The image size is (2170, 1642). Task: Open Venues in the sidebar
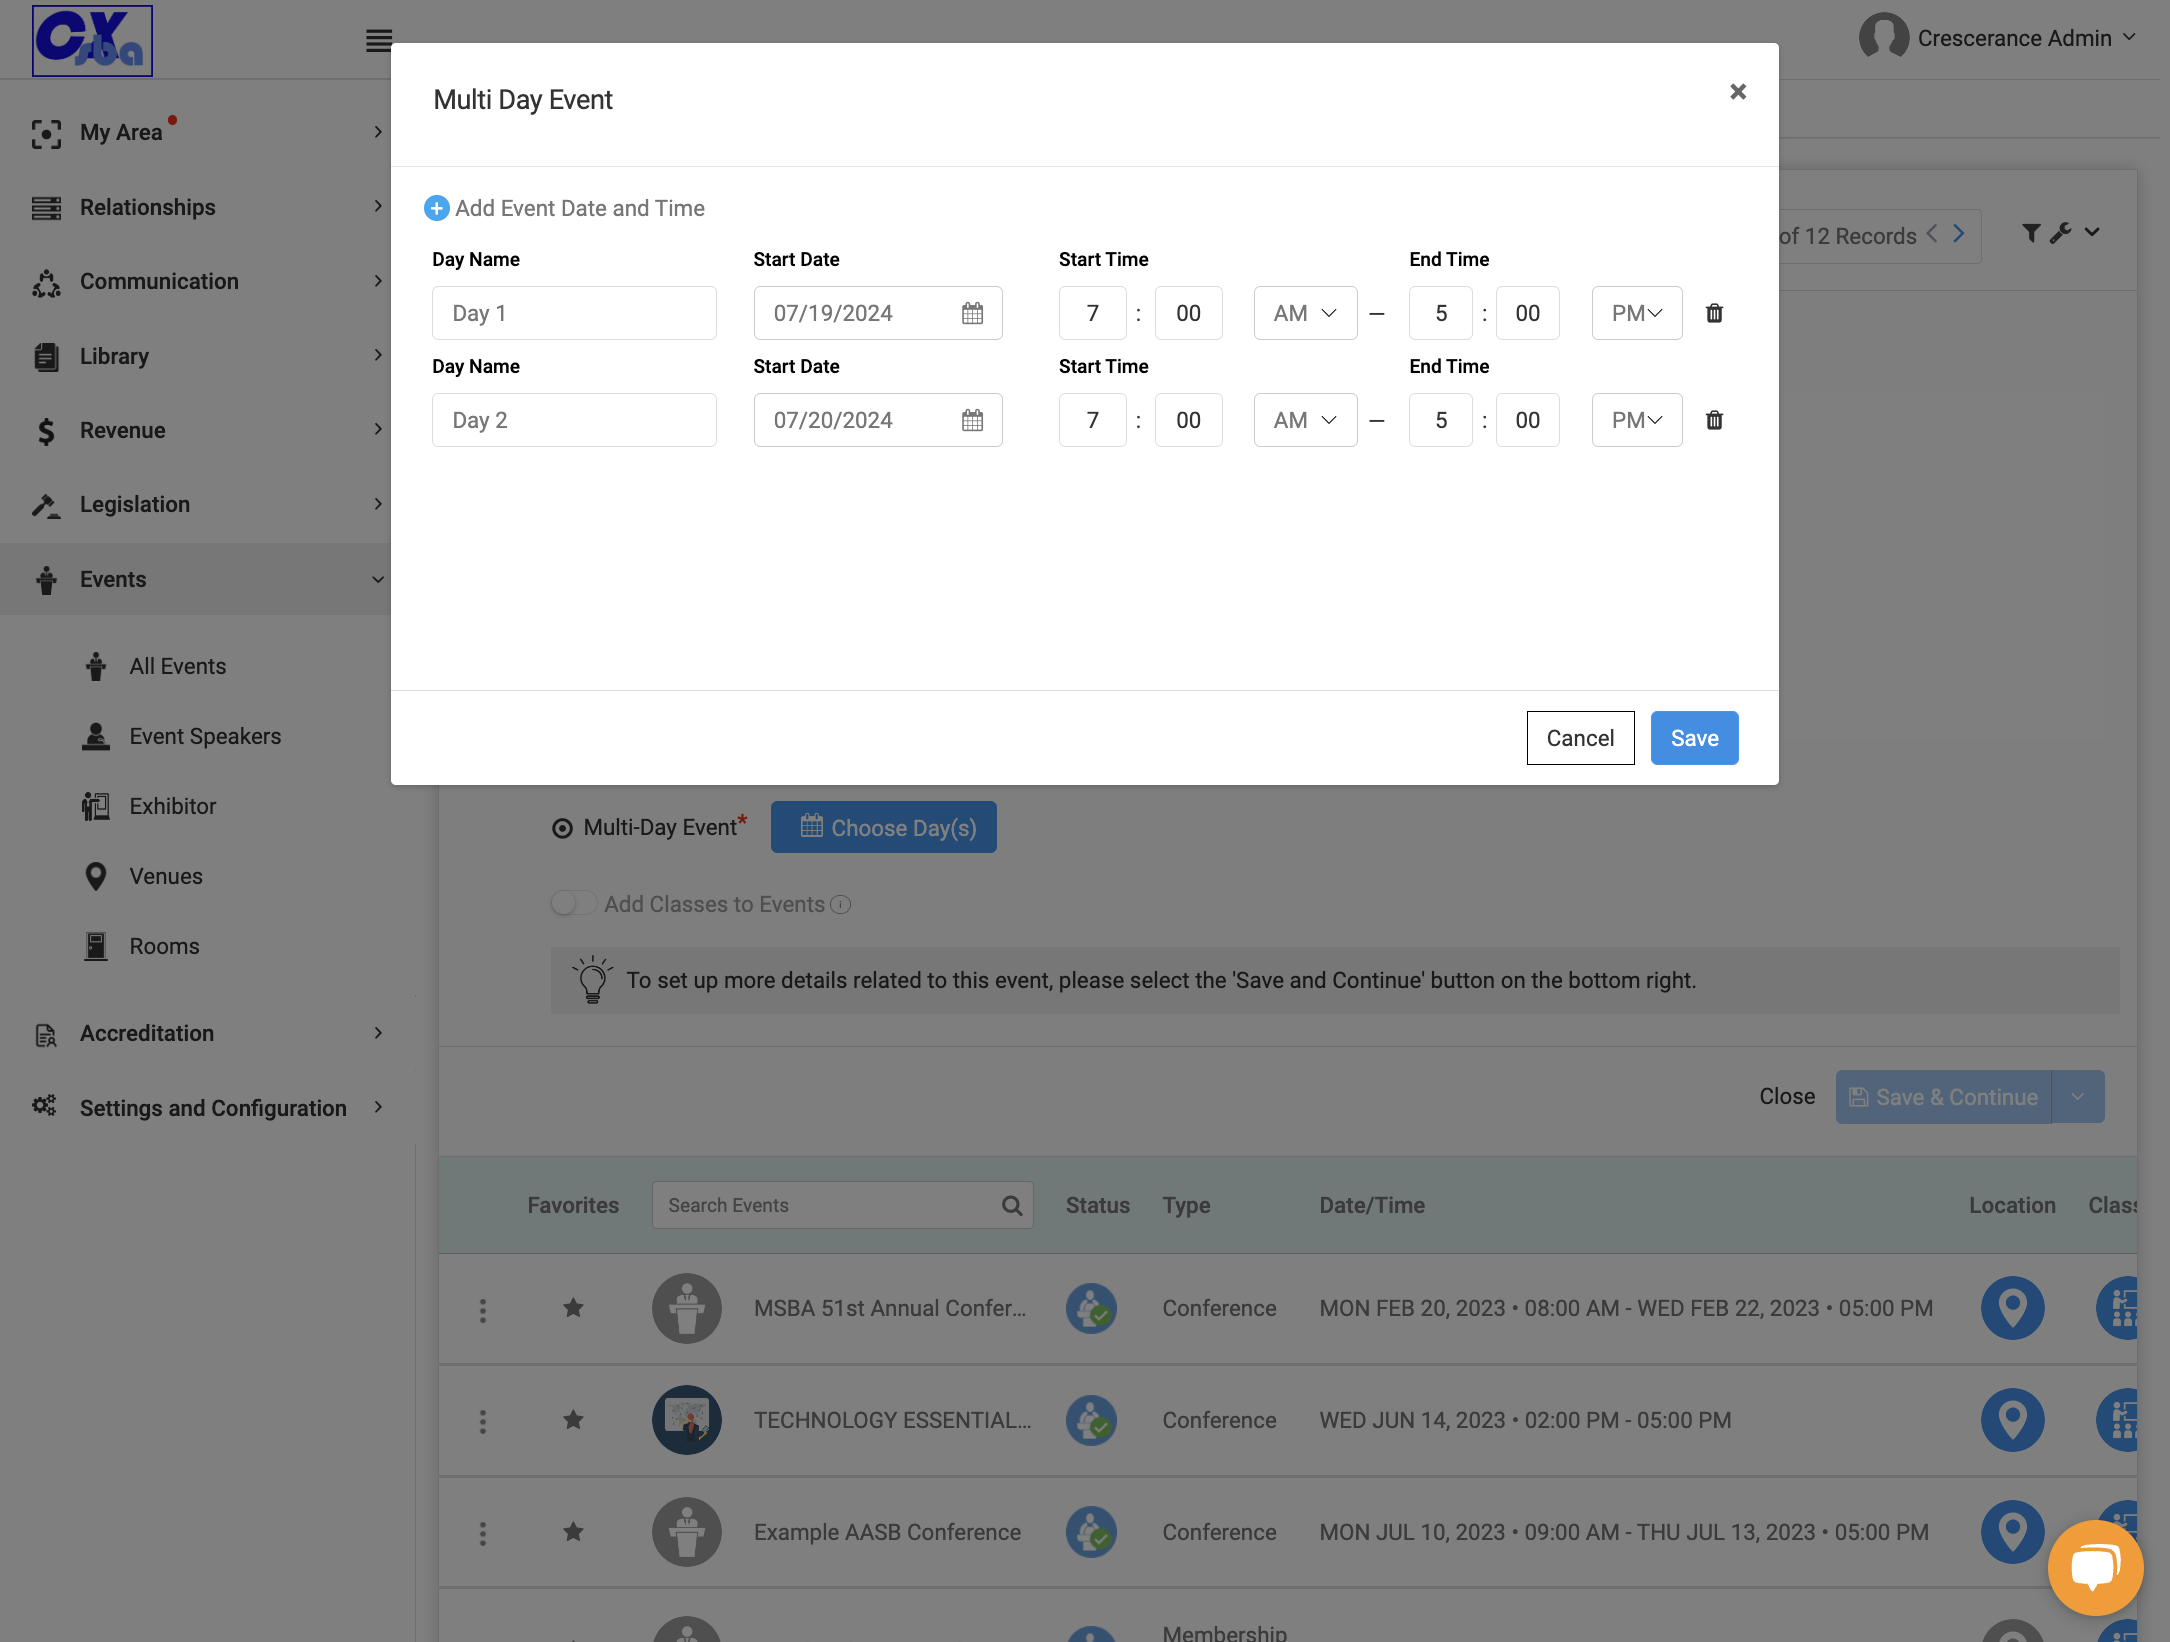(x=165, y=877)
